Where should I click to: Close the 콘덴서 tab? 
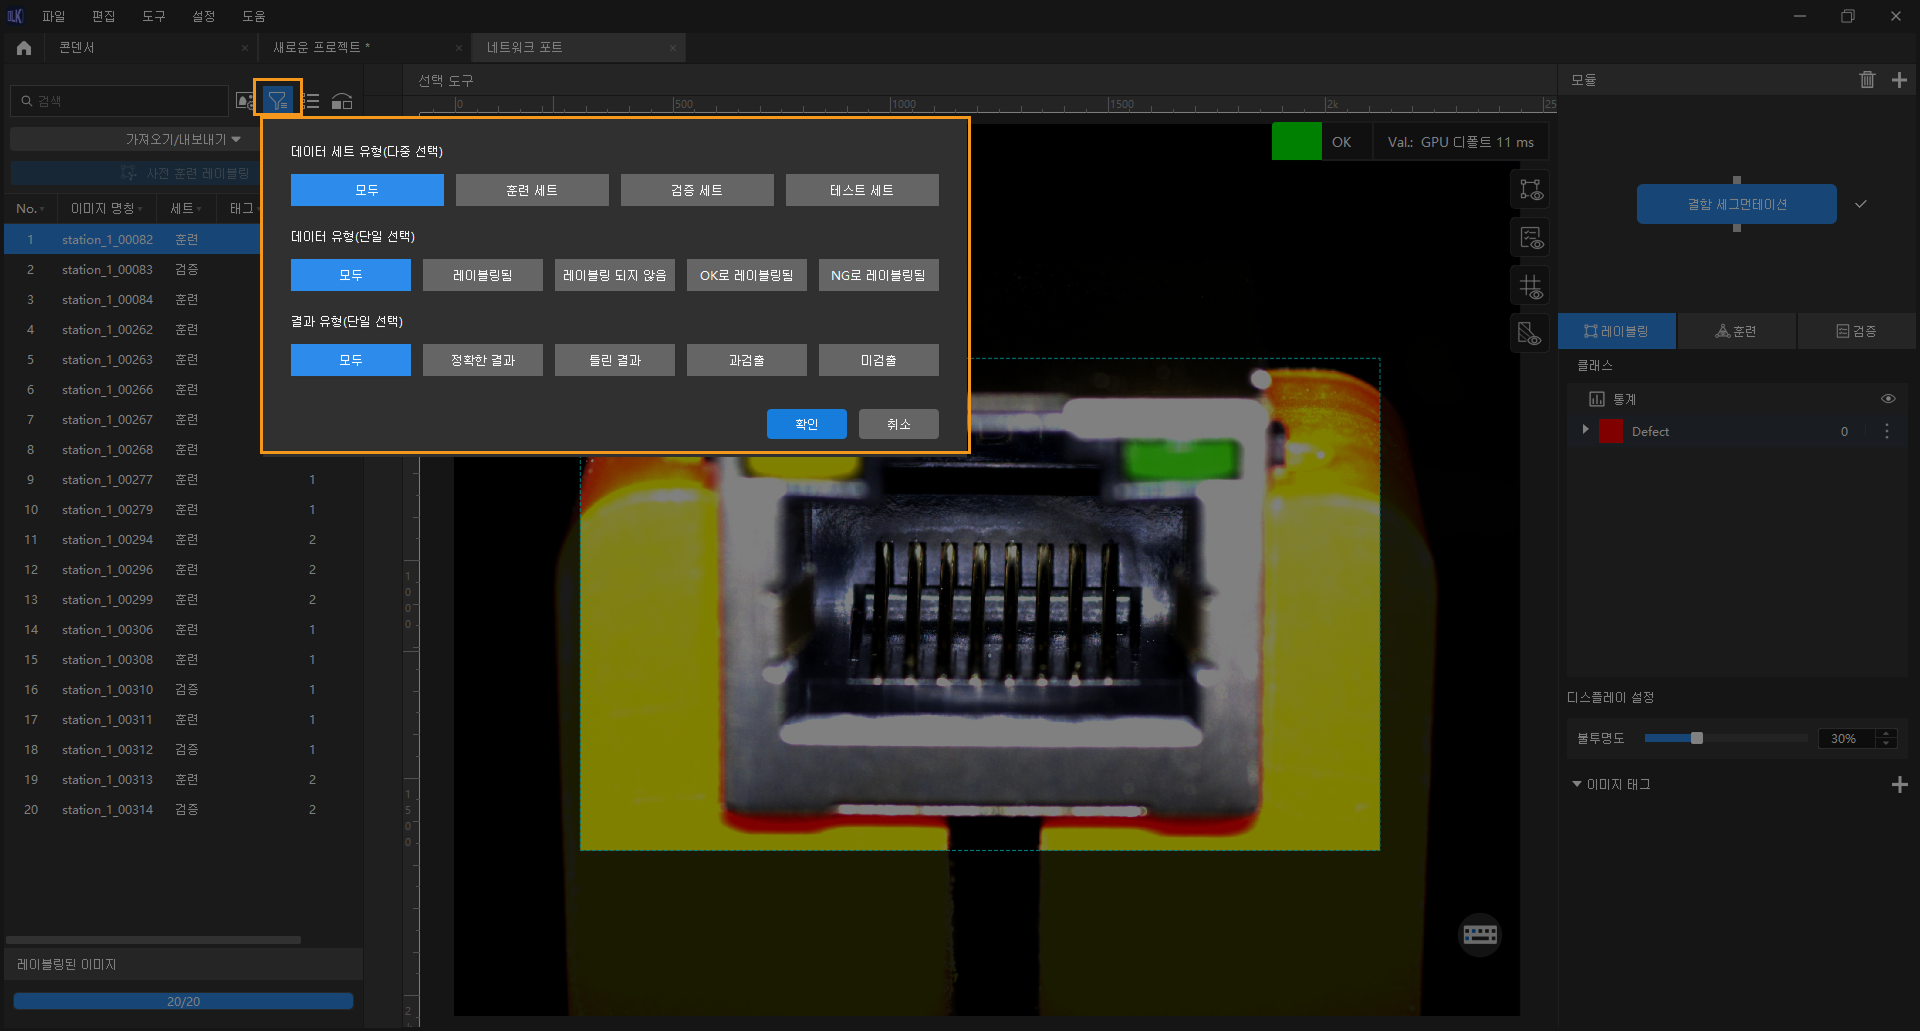pos(245,48)
